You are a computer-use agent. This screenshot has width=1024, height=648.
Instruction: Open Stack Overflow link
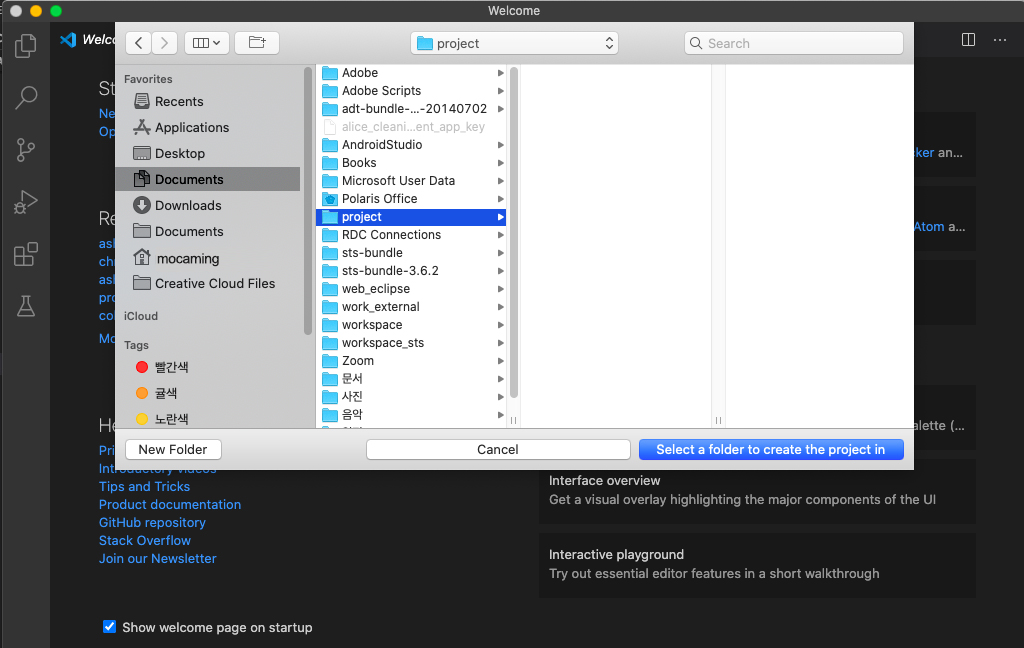point(144,541)
